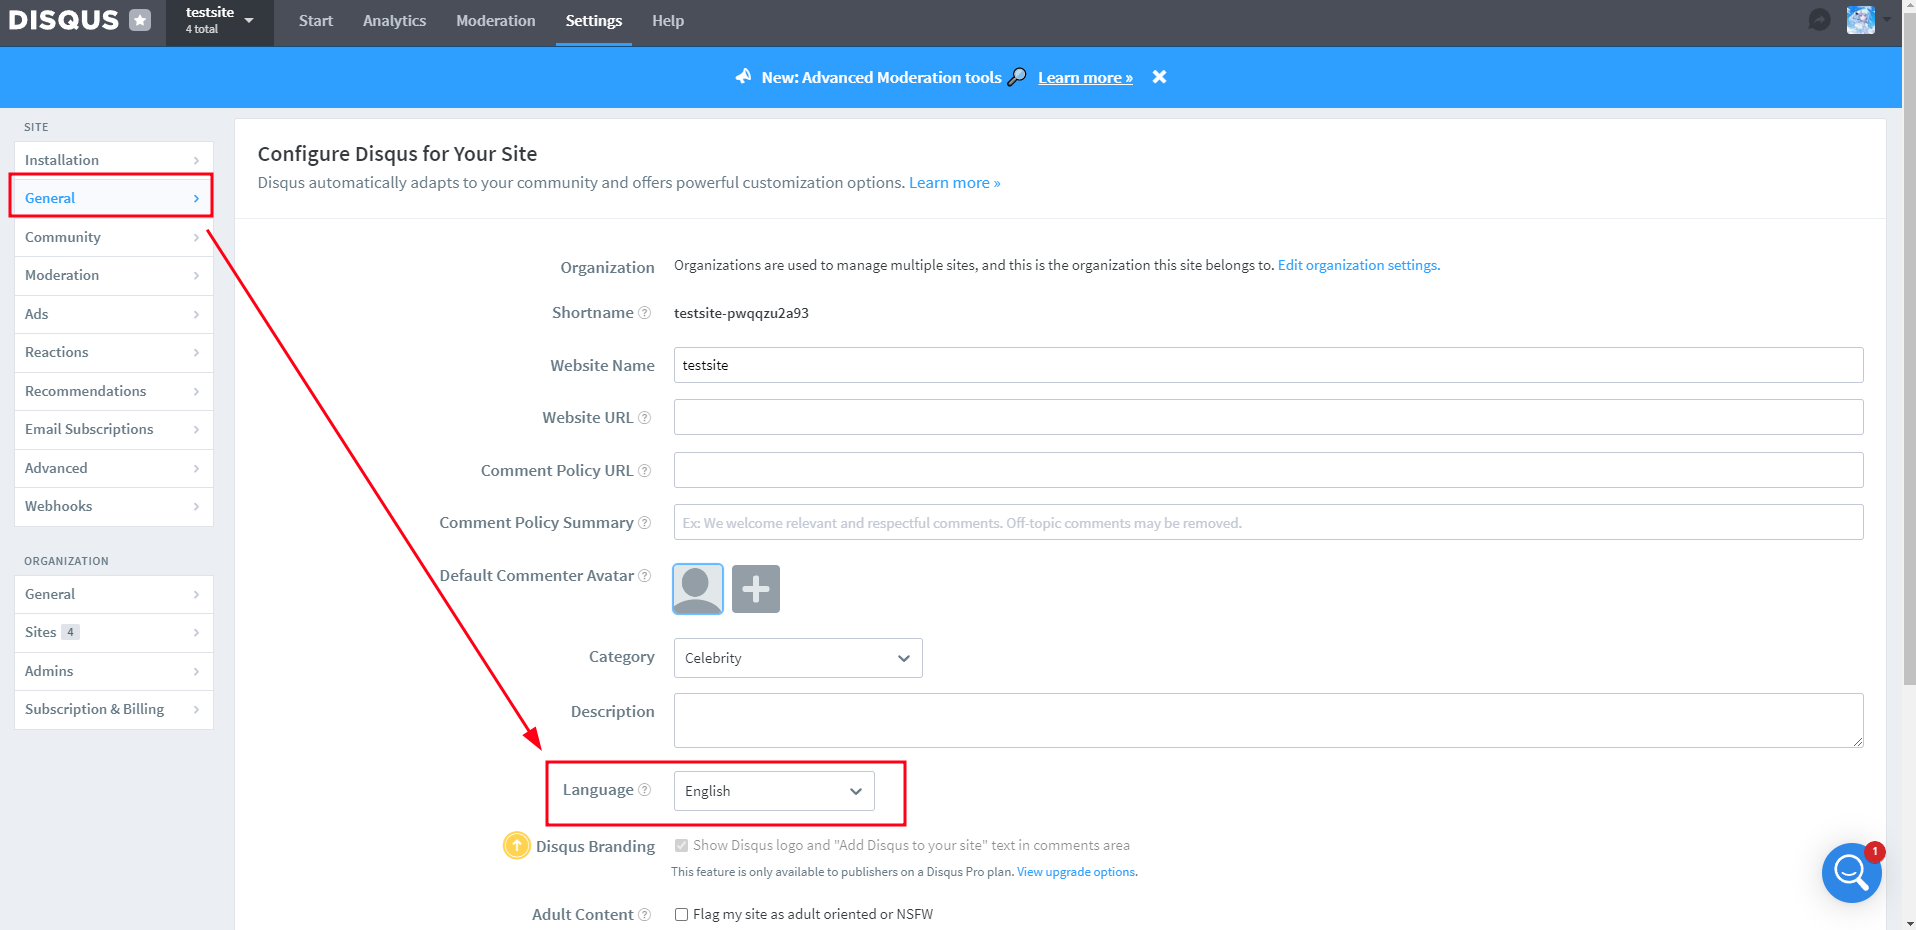Open the Category dropdown showing Celebrity
The height and width of the screenshot is (930, 1916).
pyautogui.click(x=798, y=658)
